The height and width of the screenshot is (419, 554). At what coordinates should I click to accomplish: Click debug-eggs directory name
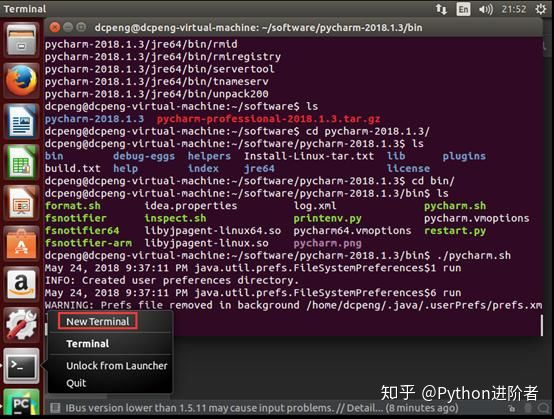[144, 156]
